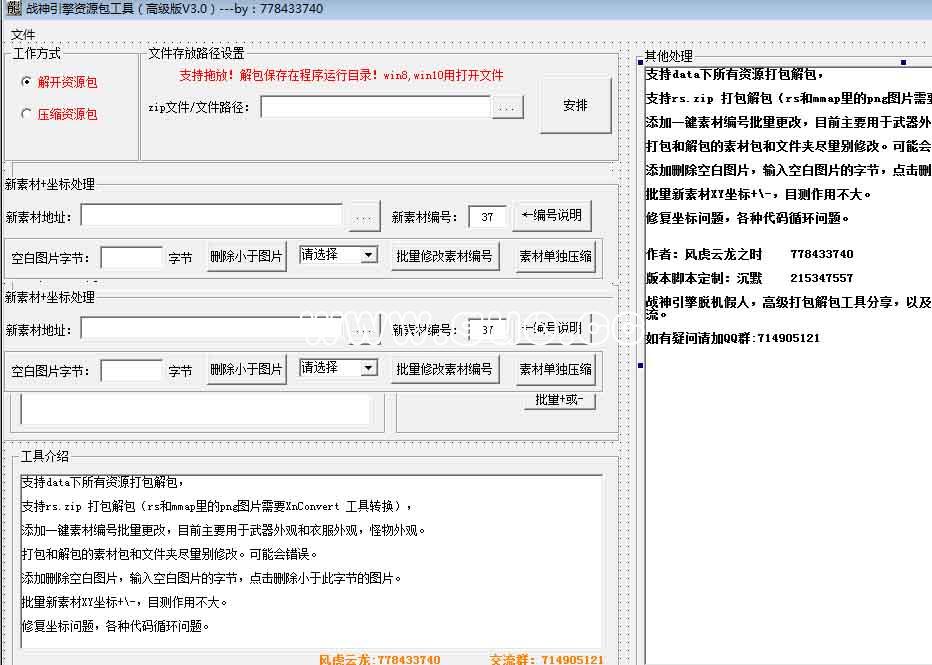Select the 解开资源包 radio option
This screenshot has width=932, height=665.
click(x=27, y=82)
